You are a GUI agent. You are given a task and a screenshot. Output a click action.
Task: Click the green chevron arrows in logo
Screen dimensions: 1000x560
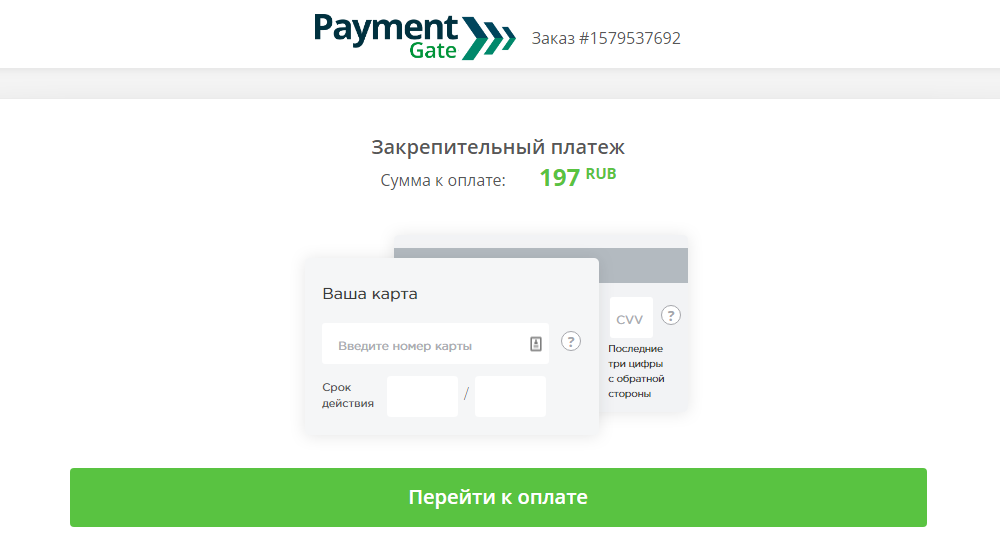click(x=489, y=38)
